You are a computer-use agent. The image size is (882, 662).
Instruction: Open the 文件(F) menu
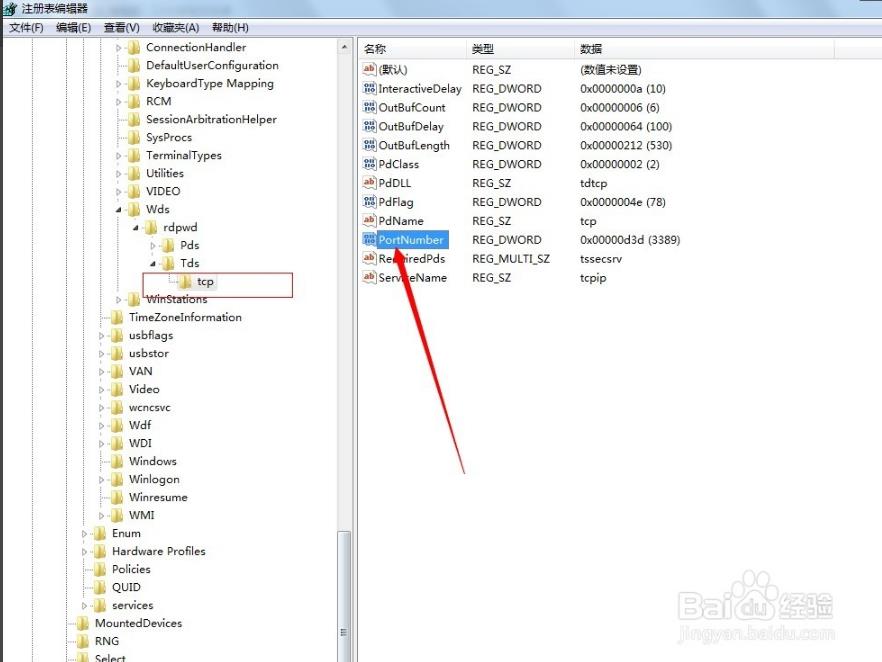[26, 28]
